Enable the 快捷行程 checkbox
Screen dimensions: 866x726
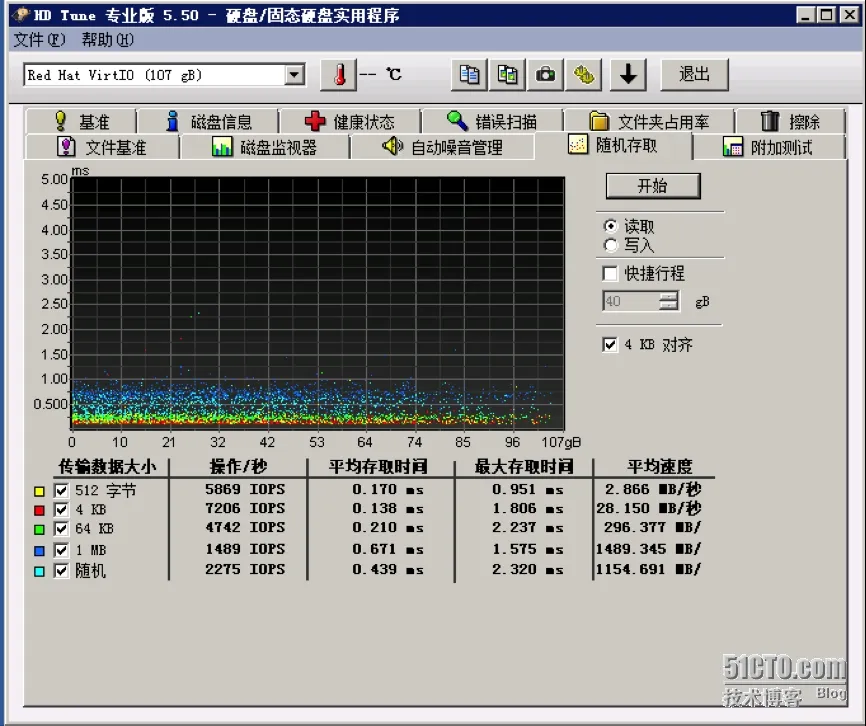pyautogui.click(x=610, y=273)
